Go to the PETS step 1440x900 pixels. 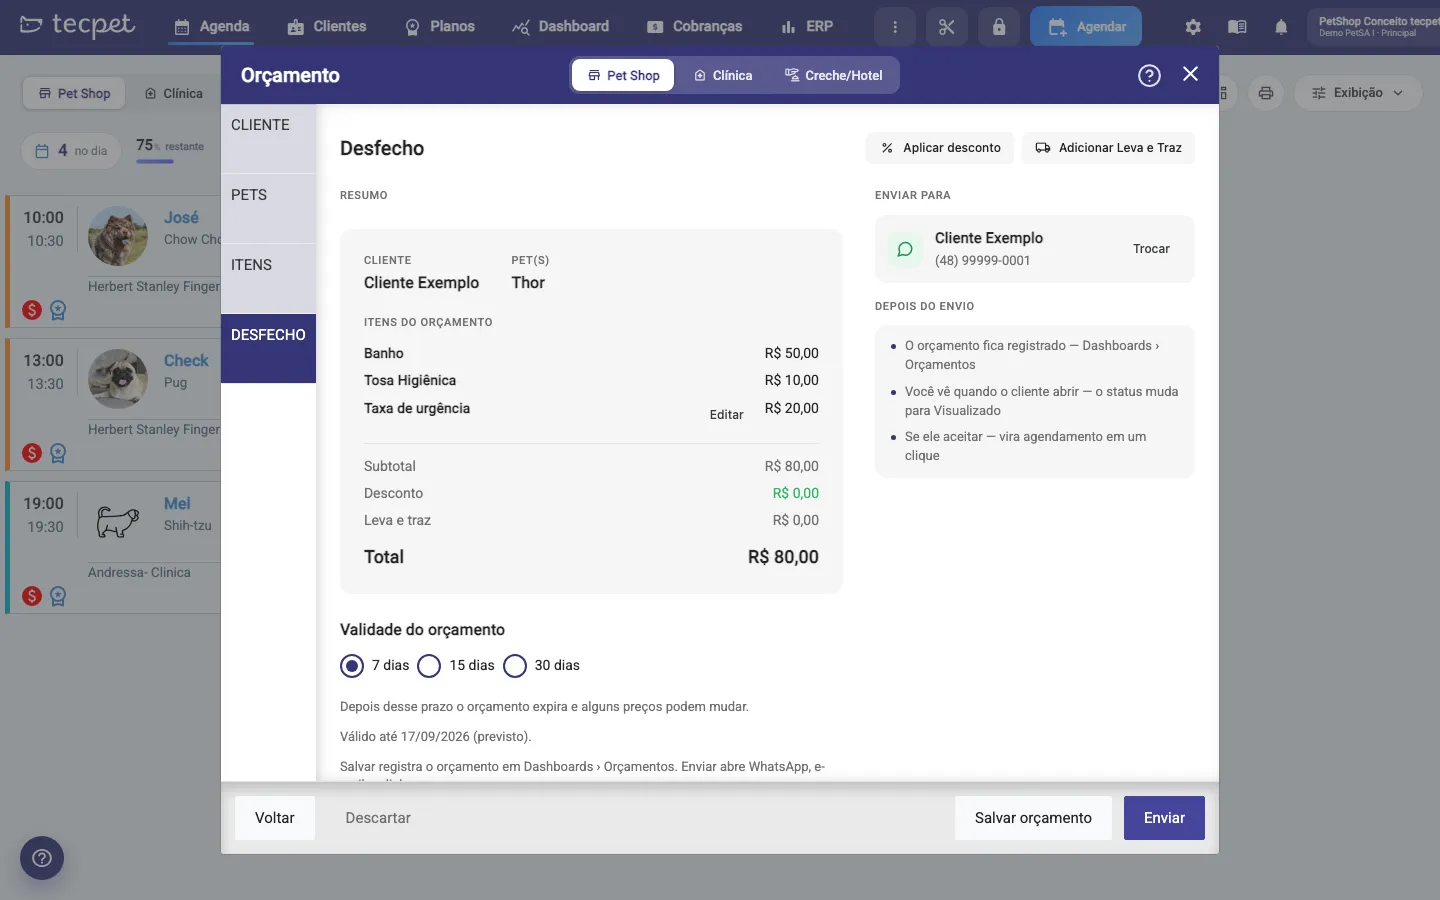(x=268, y=208)
